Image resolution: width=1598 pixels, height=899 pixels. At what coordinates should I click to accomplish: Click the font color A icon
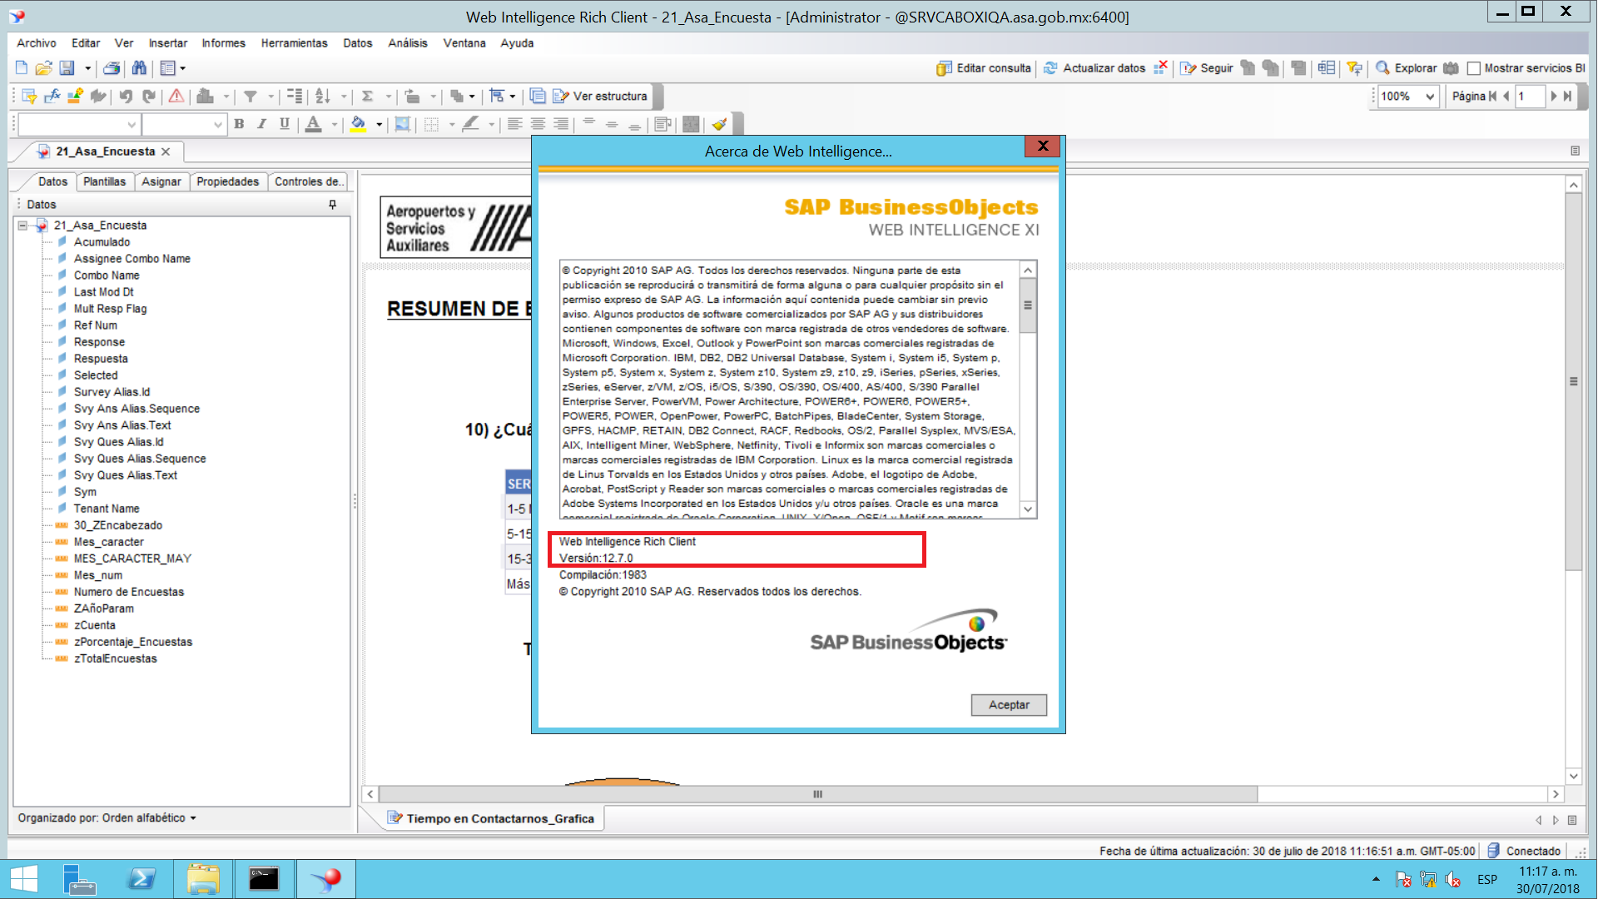point(314,124)
